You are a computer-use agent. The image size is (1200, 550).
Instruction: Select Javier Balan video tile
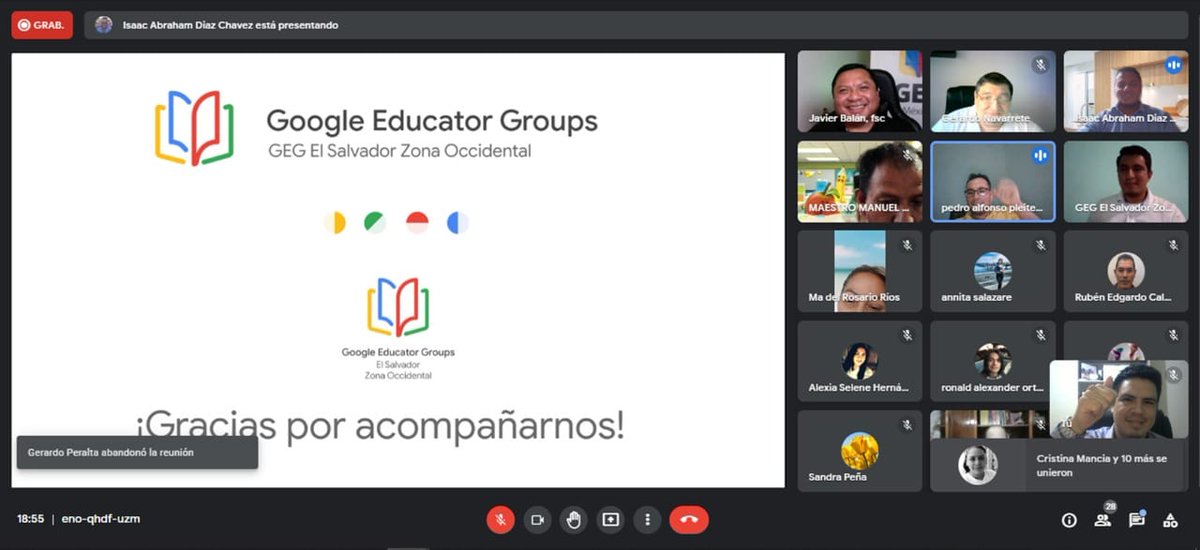[860, 91]
